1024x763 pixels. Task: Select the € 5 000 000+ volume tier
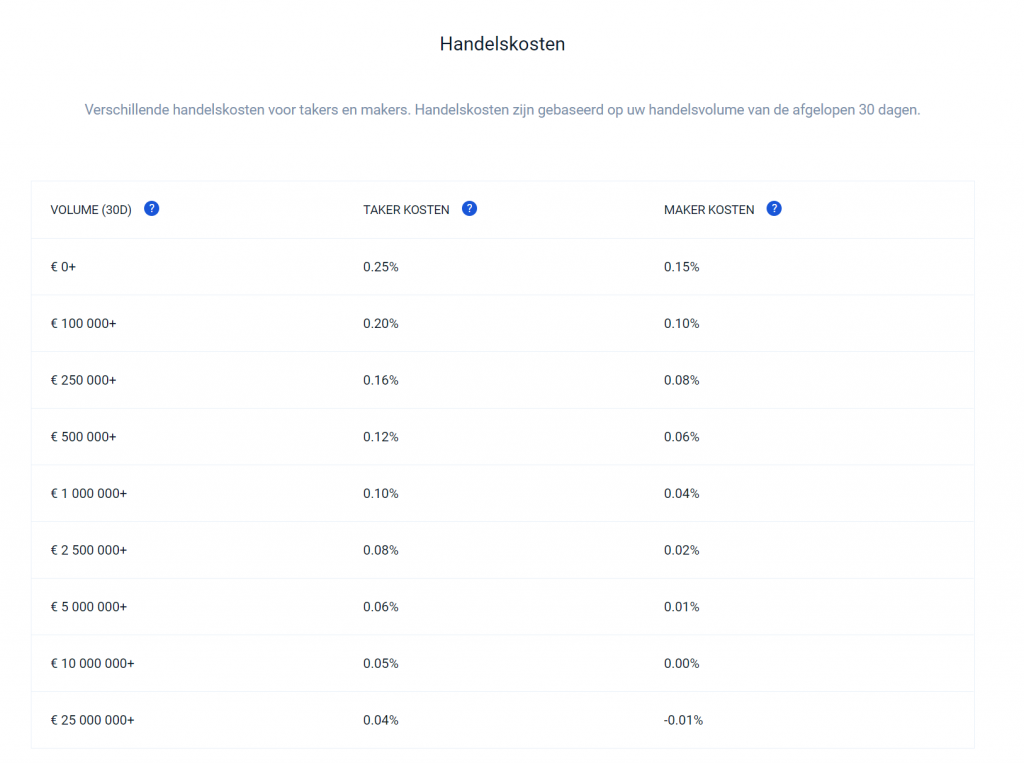pos(89,607)
